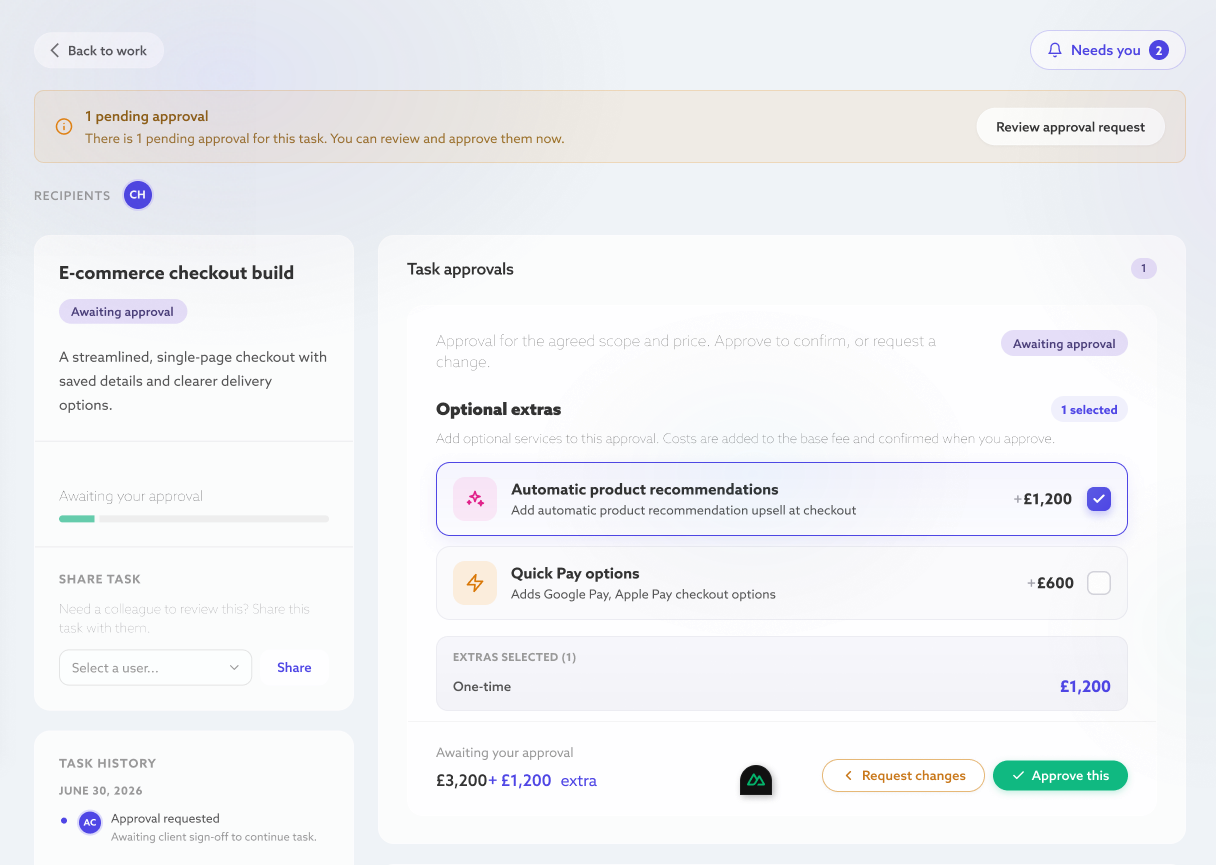This screenshot has height=865, width=1216.
Task: Click the Approve this button
Action: [x=1060, y=776]
